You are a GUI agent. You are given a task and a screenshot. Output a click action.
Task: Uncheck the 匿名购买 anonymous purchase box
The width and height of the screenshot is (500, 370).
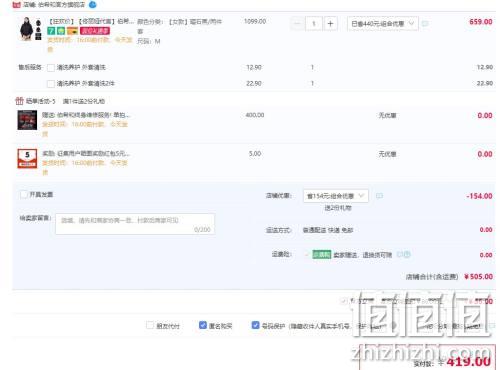[x=203, y=325]
